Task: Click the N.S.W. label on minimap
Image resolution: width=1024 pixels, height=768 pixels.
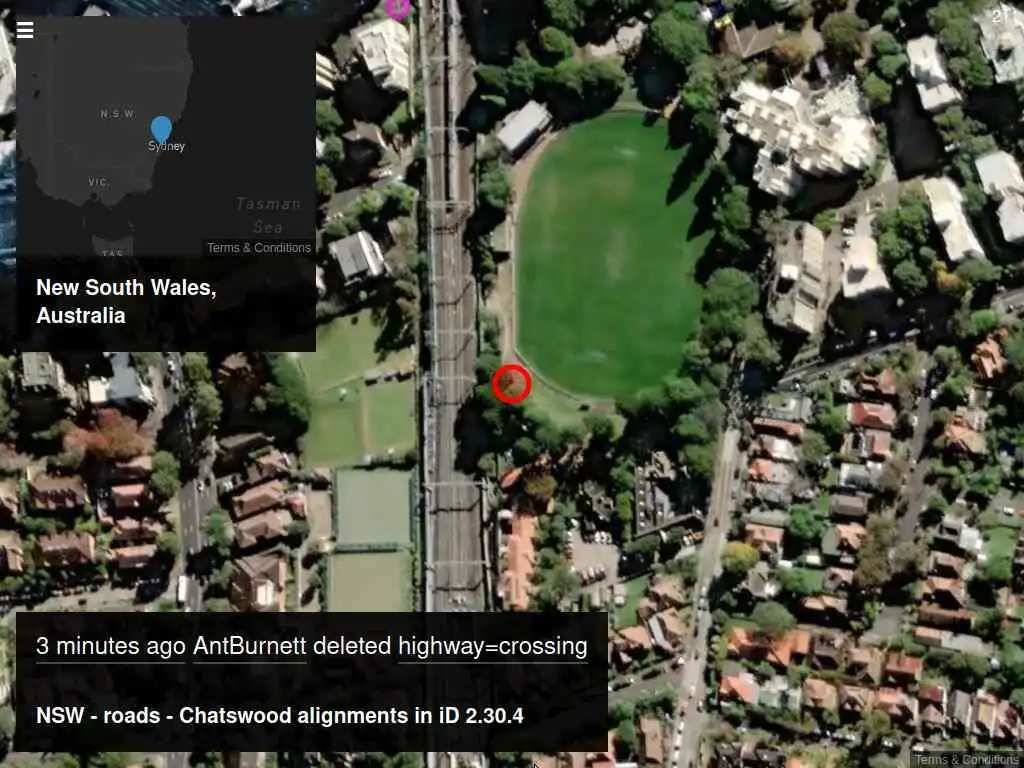Action: click(118, 114)
